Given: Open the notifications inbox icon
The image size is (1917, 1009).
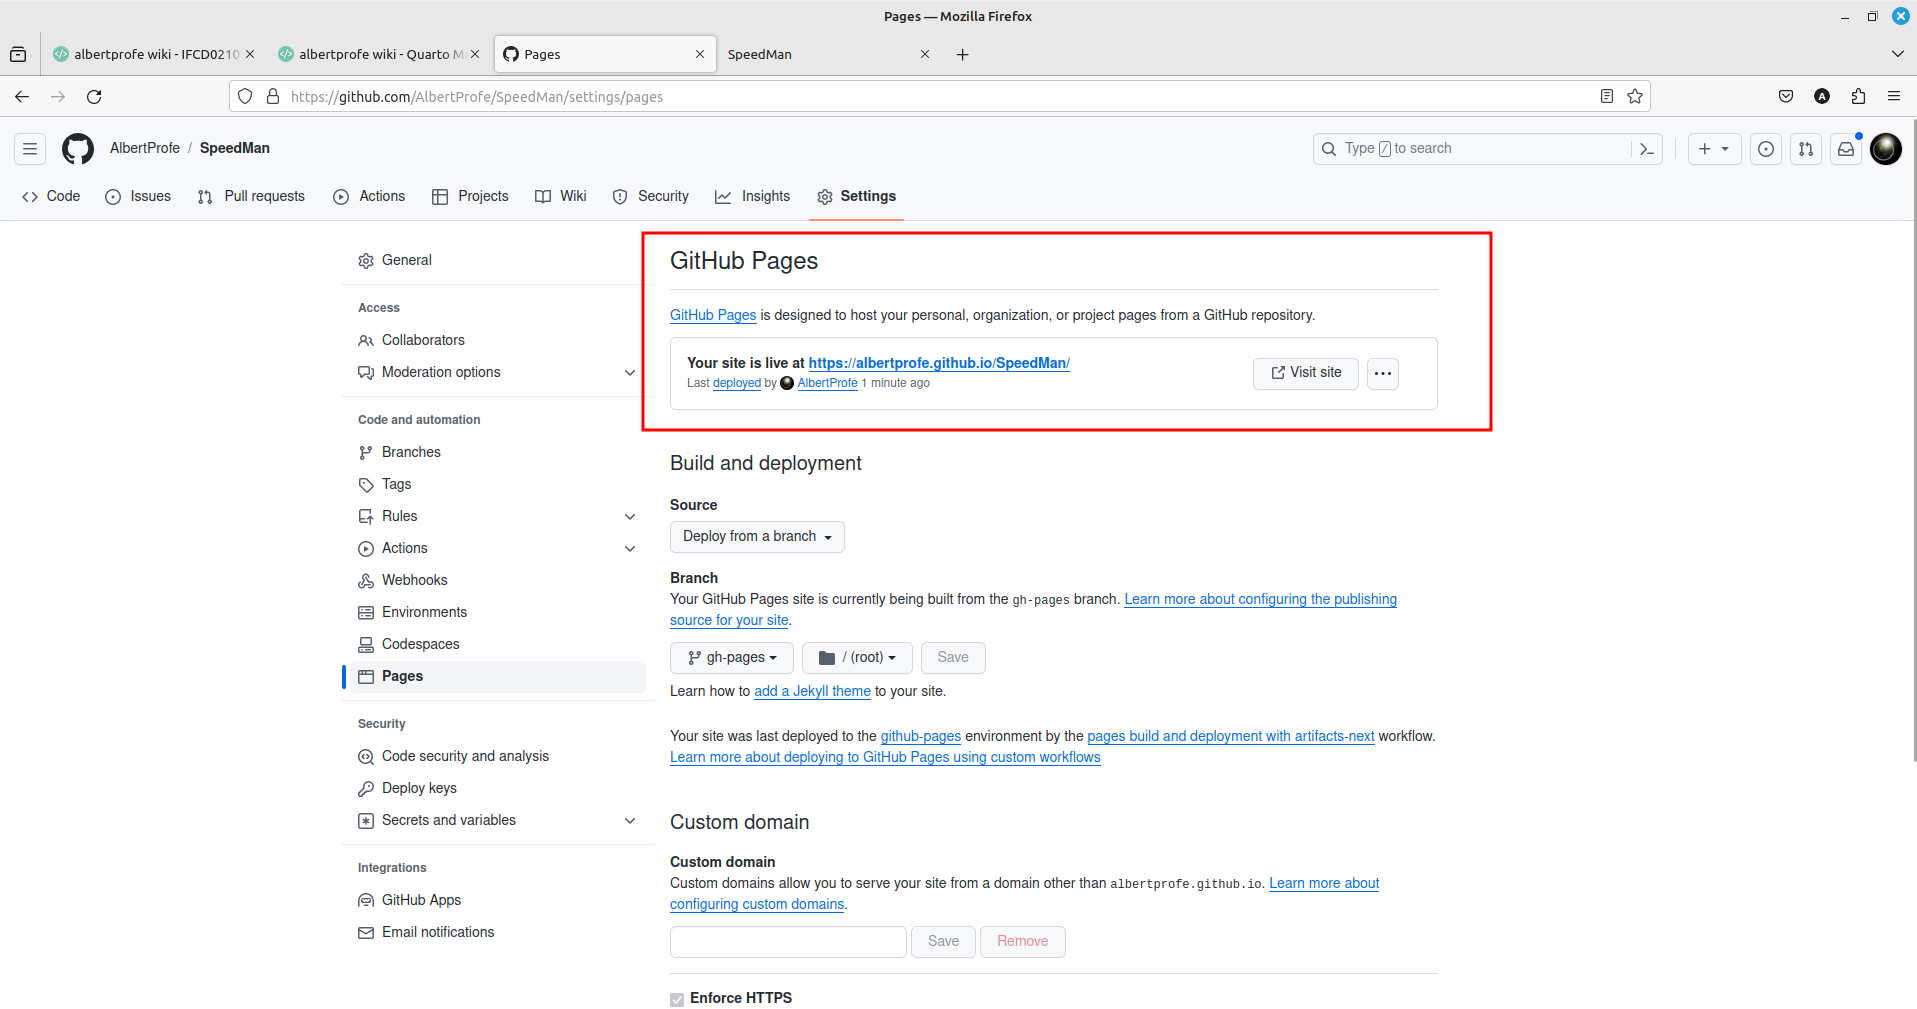Looking at the screenshot, I should (x=1846, y=149).
